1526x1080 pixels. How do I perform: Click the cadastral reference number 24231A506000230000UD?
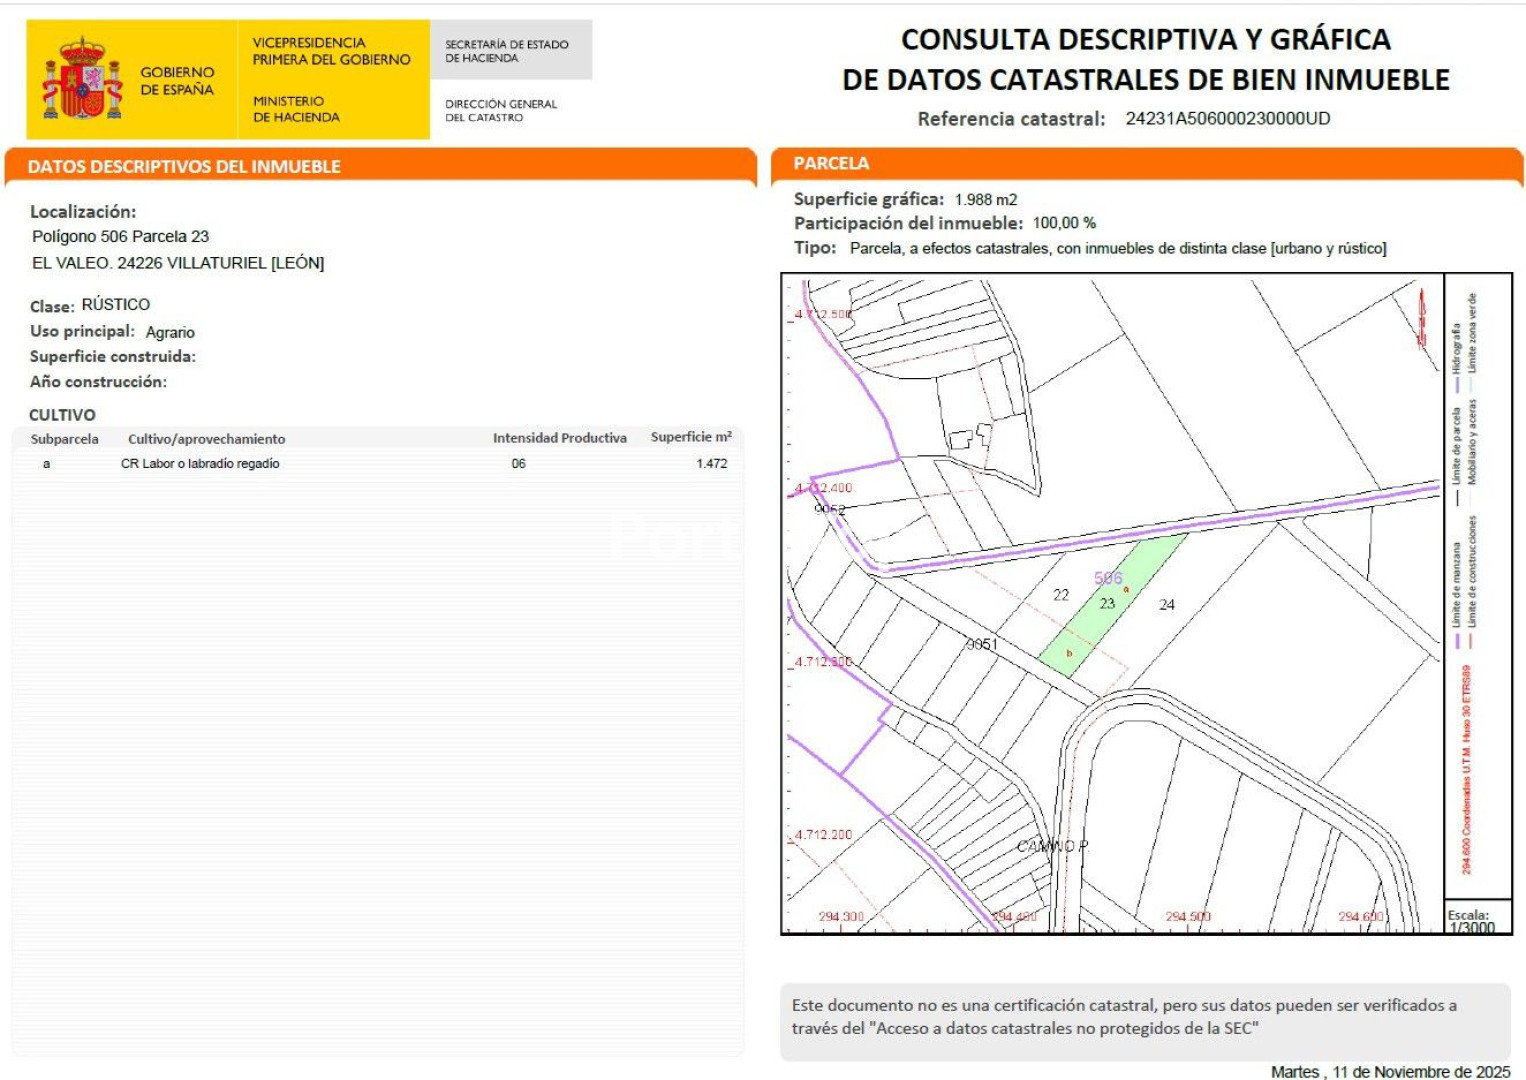[1227, 119]
